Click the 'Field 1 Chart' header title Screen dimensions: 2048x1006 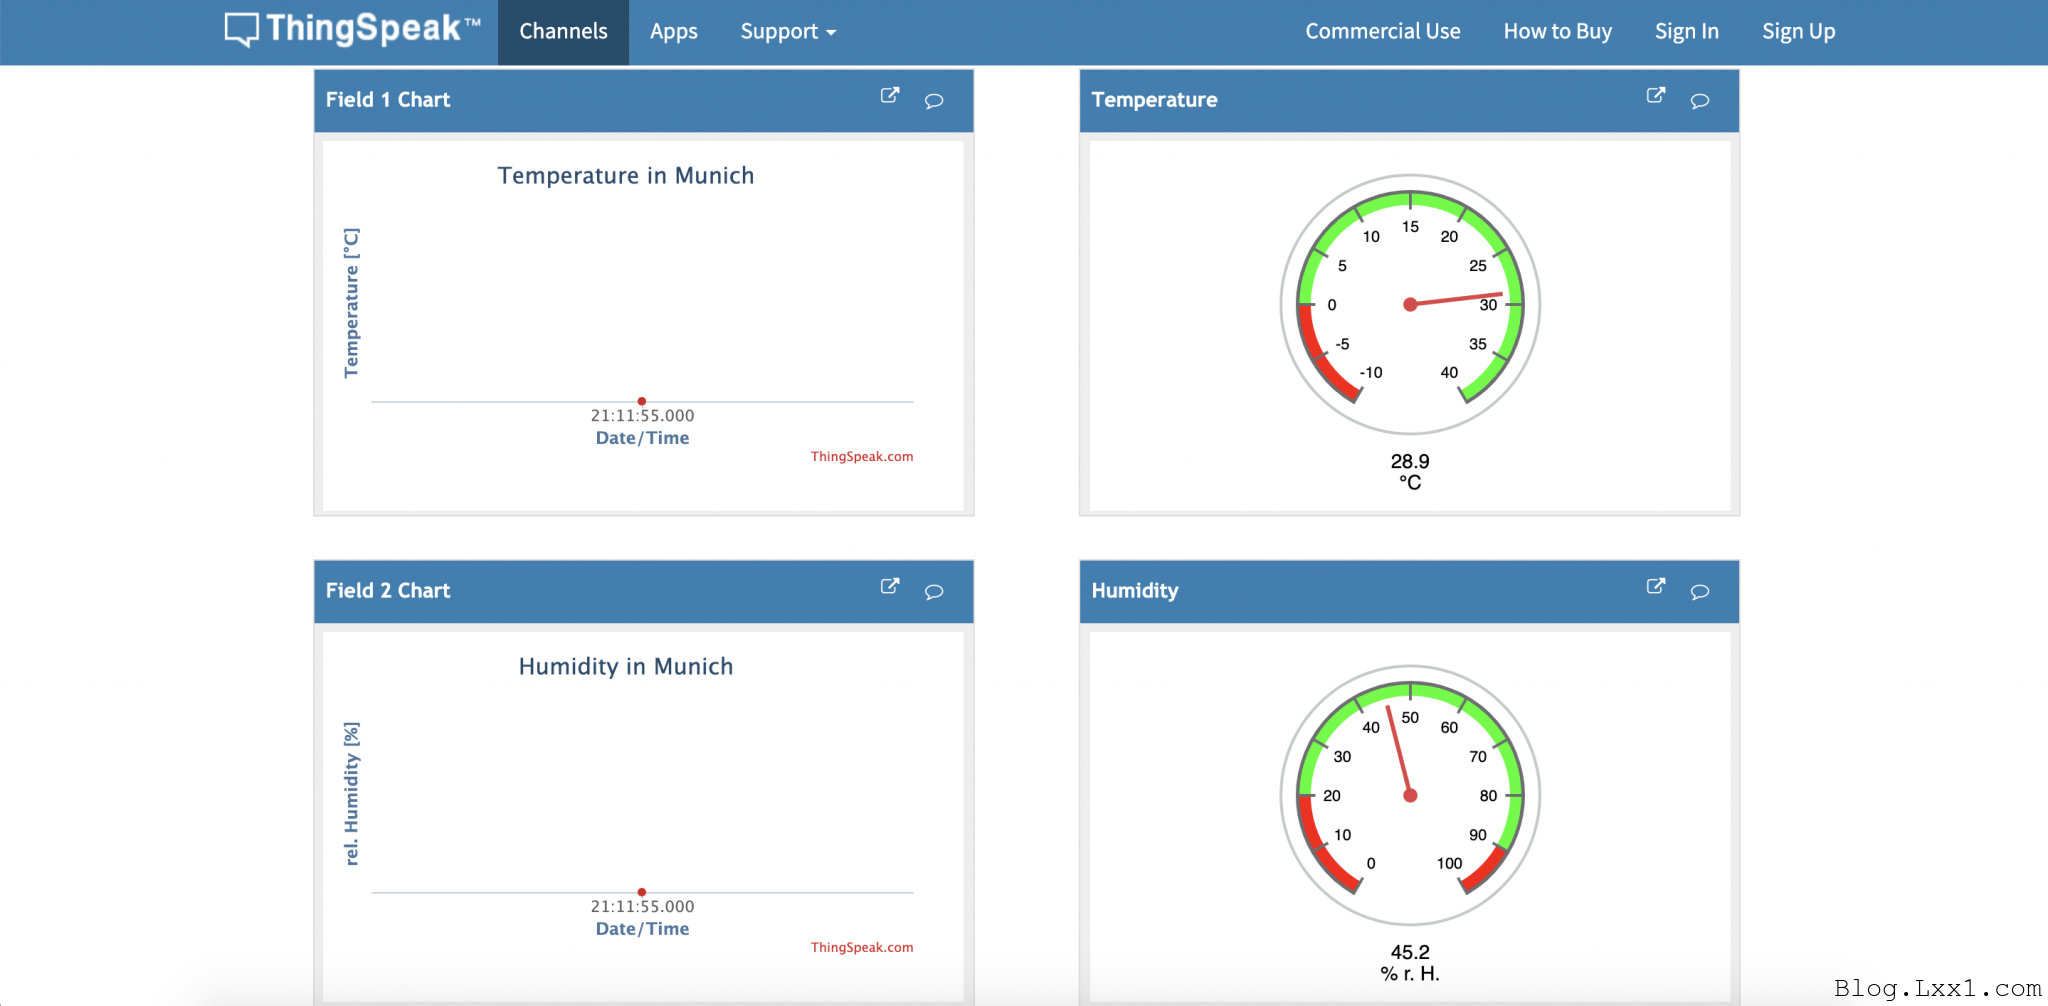[388, 100]
